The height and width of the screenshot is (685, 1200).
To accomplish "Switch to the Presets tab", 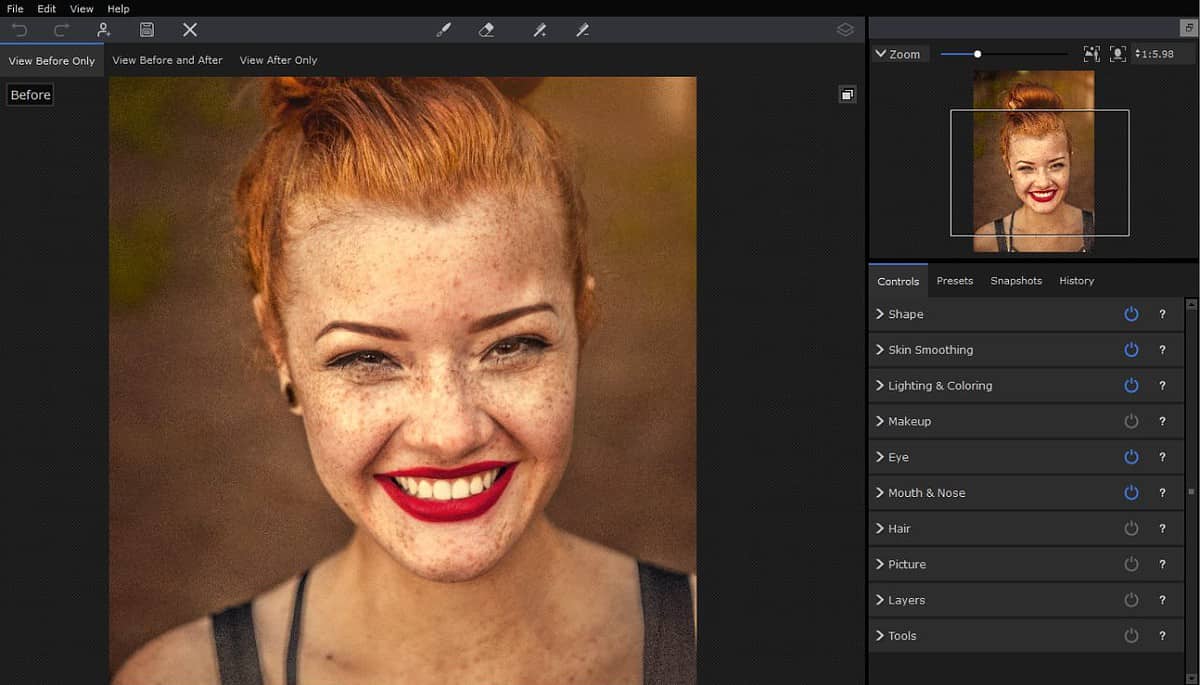I will pos(955,281).
